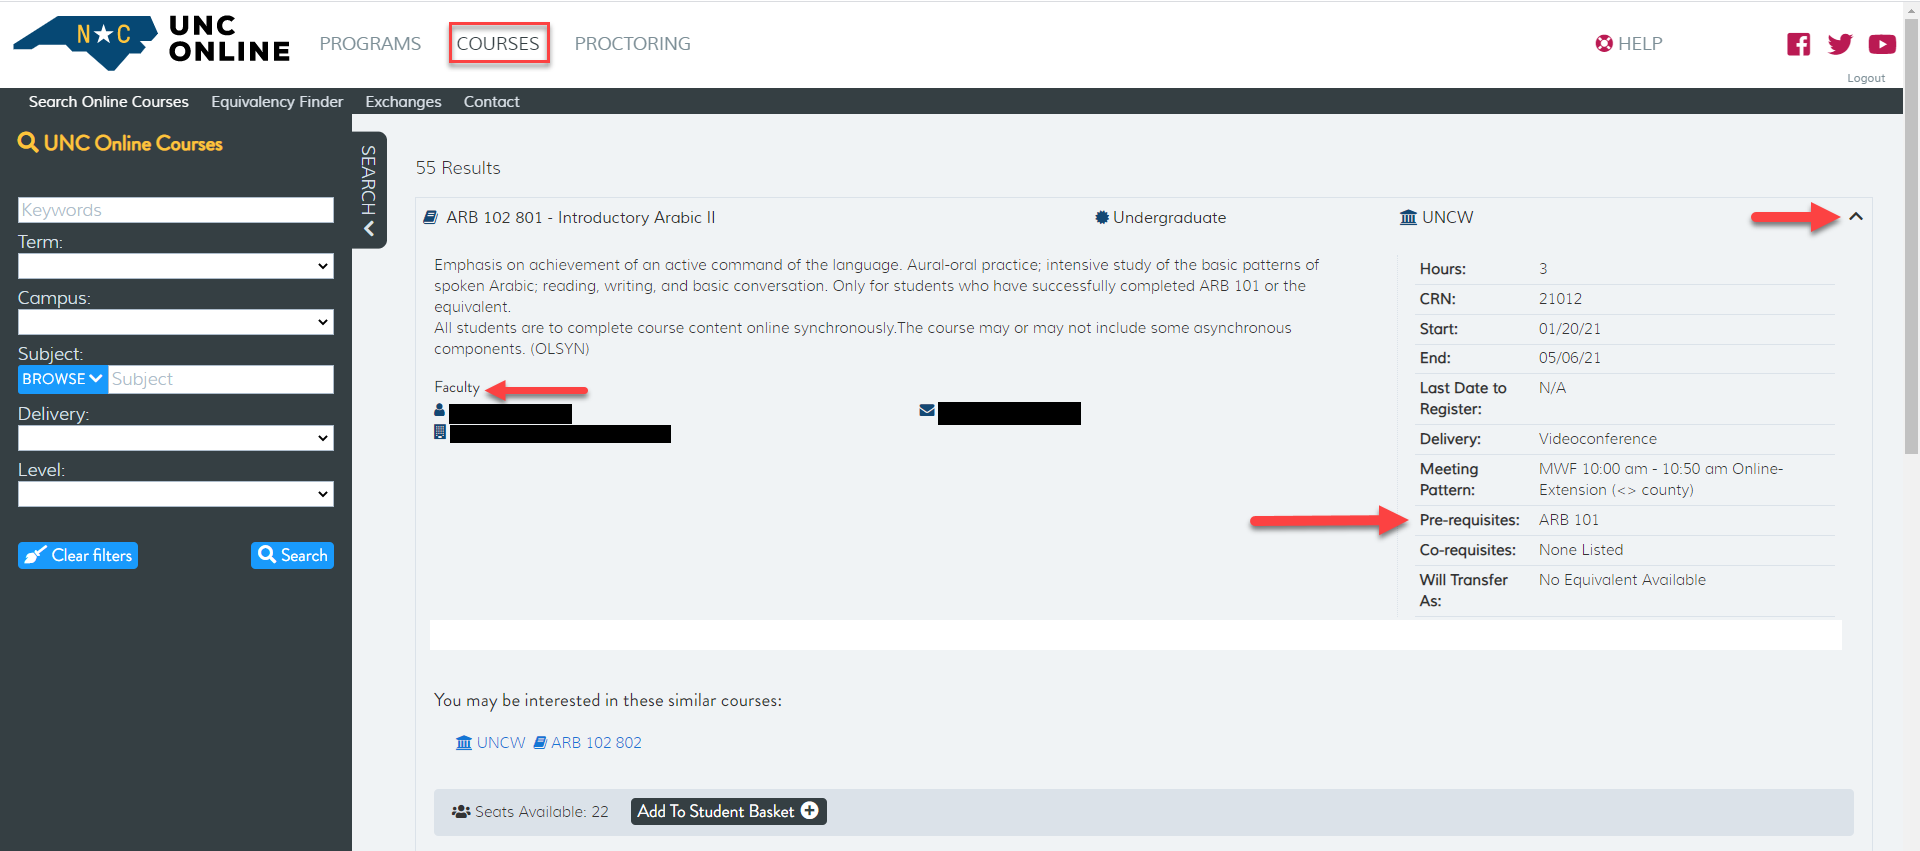Viewport: 1920px width, 851px height.
Task: Click the Keywords search field
Action: pyautogui.click(x=176, y=210)
